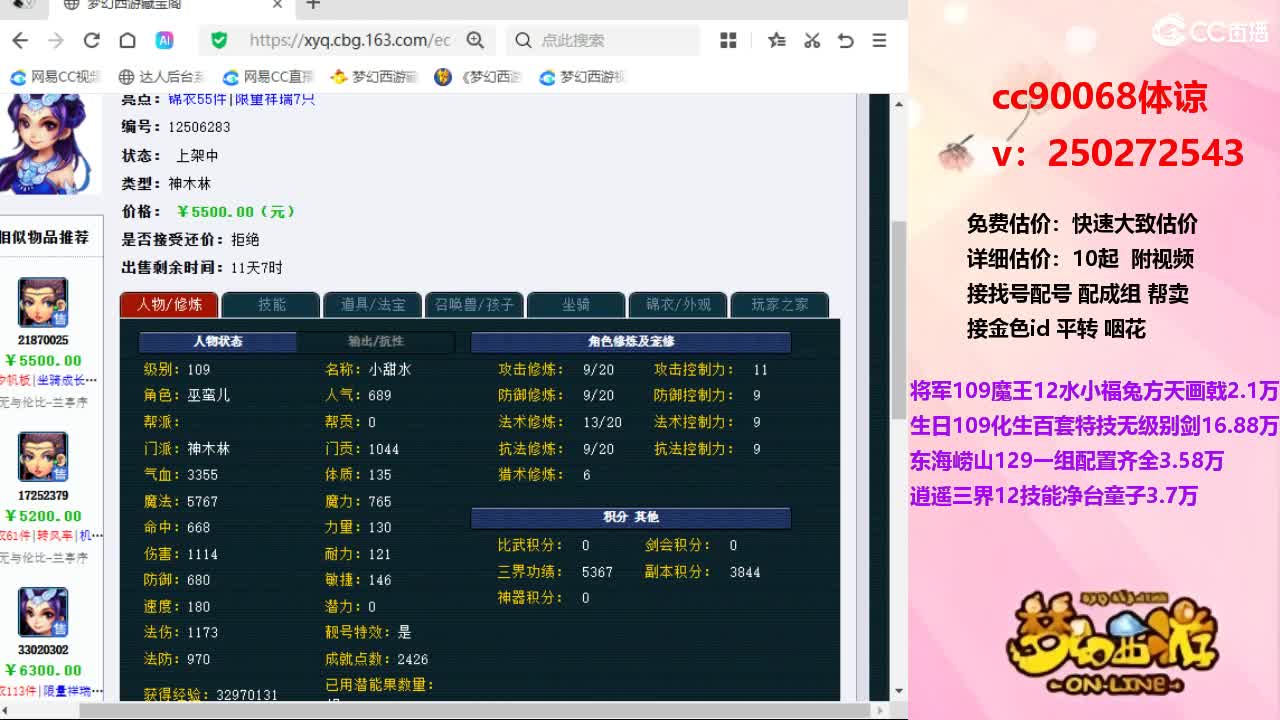Go back to the previous page
Viewport: 1280px width, 720px height.
click(20, 40)
